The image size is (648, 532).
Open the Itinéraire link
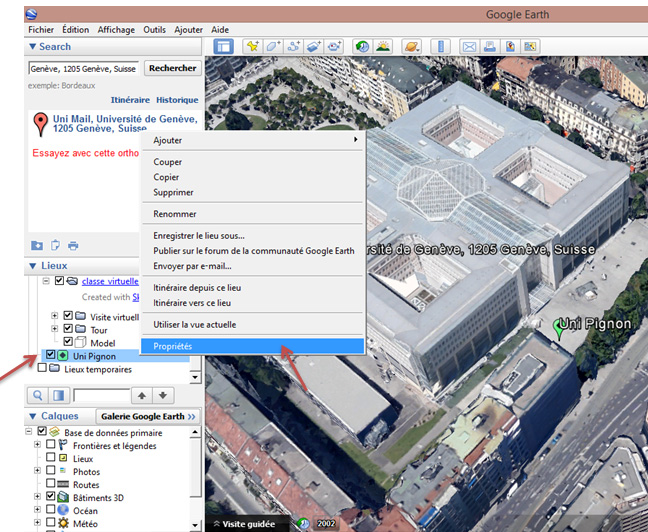(130, 100)
